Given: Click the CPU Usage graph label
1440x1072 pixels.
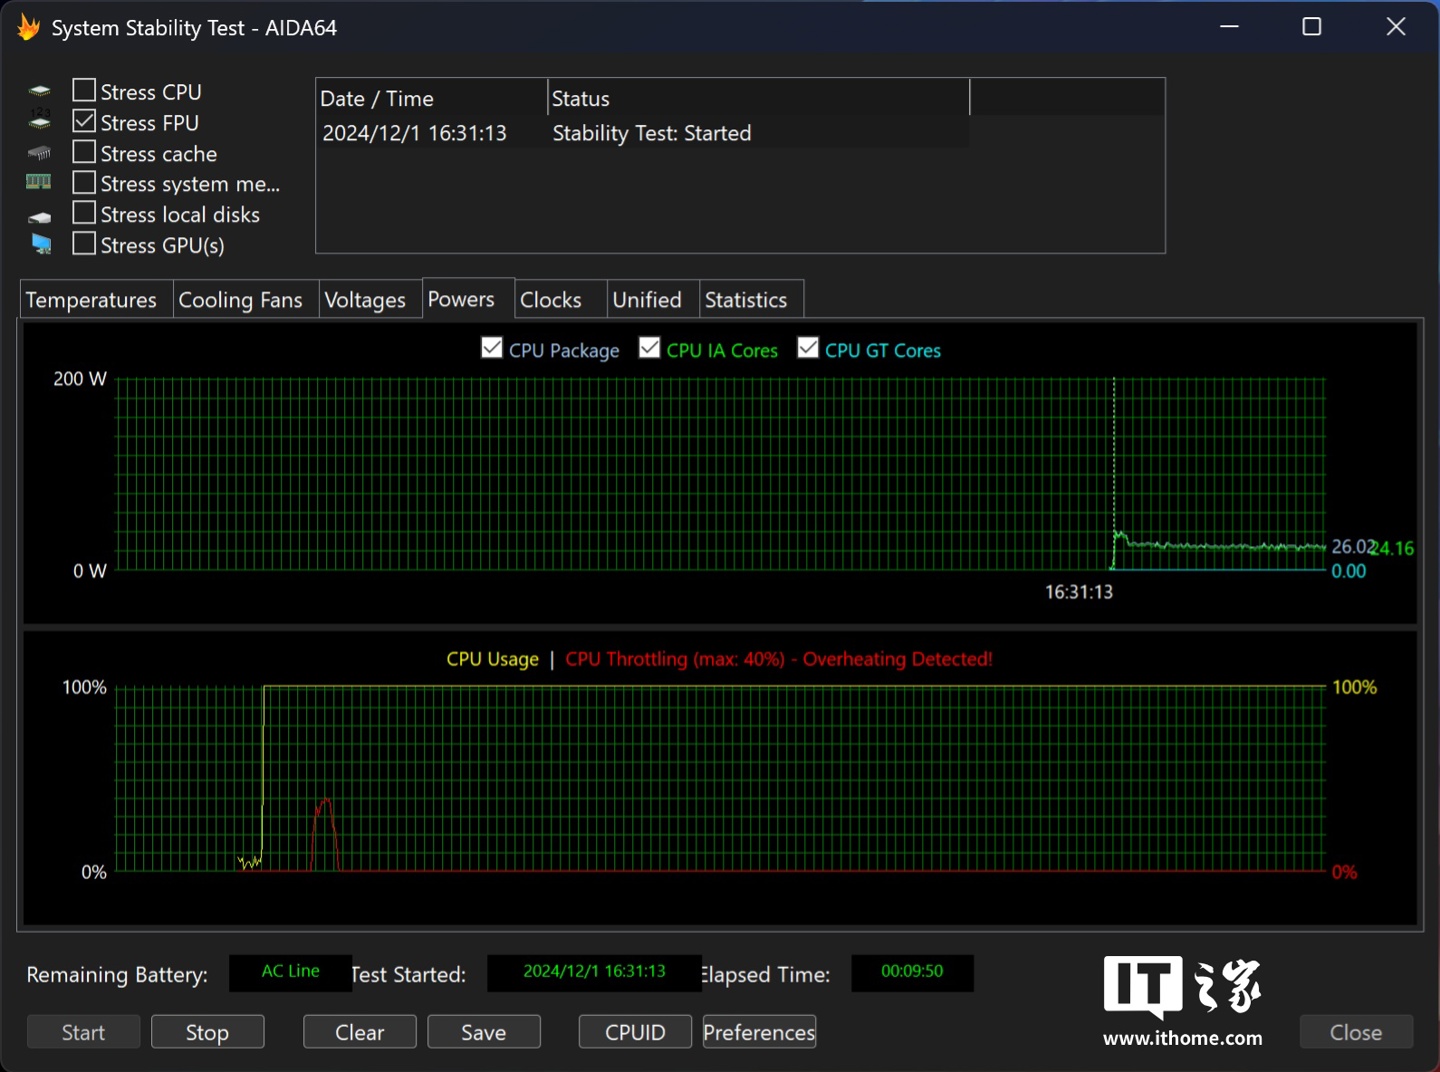Looking at the screenshot, I should [x=492, y=659].
